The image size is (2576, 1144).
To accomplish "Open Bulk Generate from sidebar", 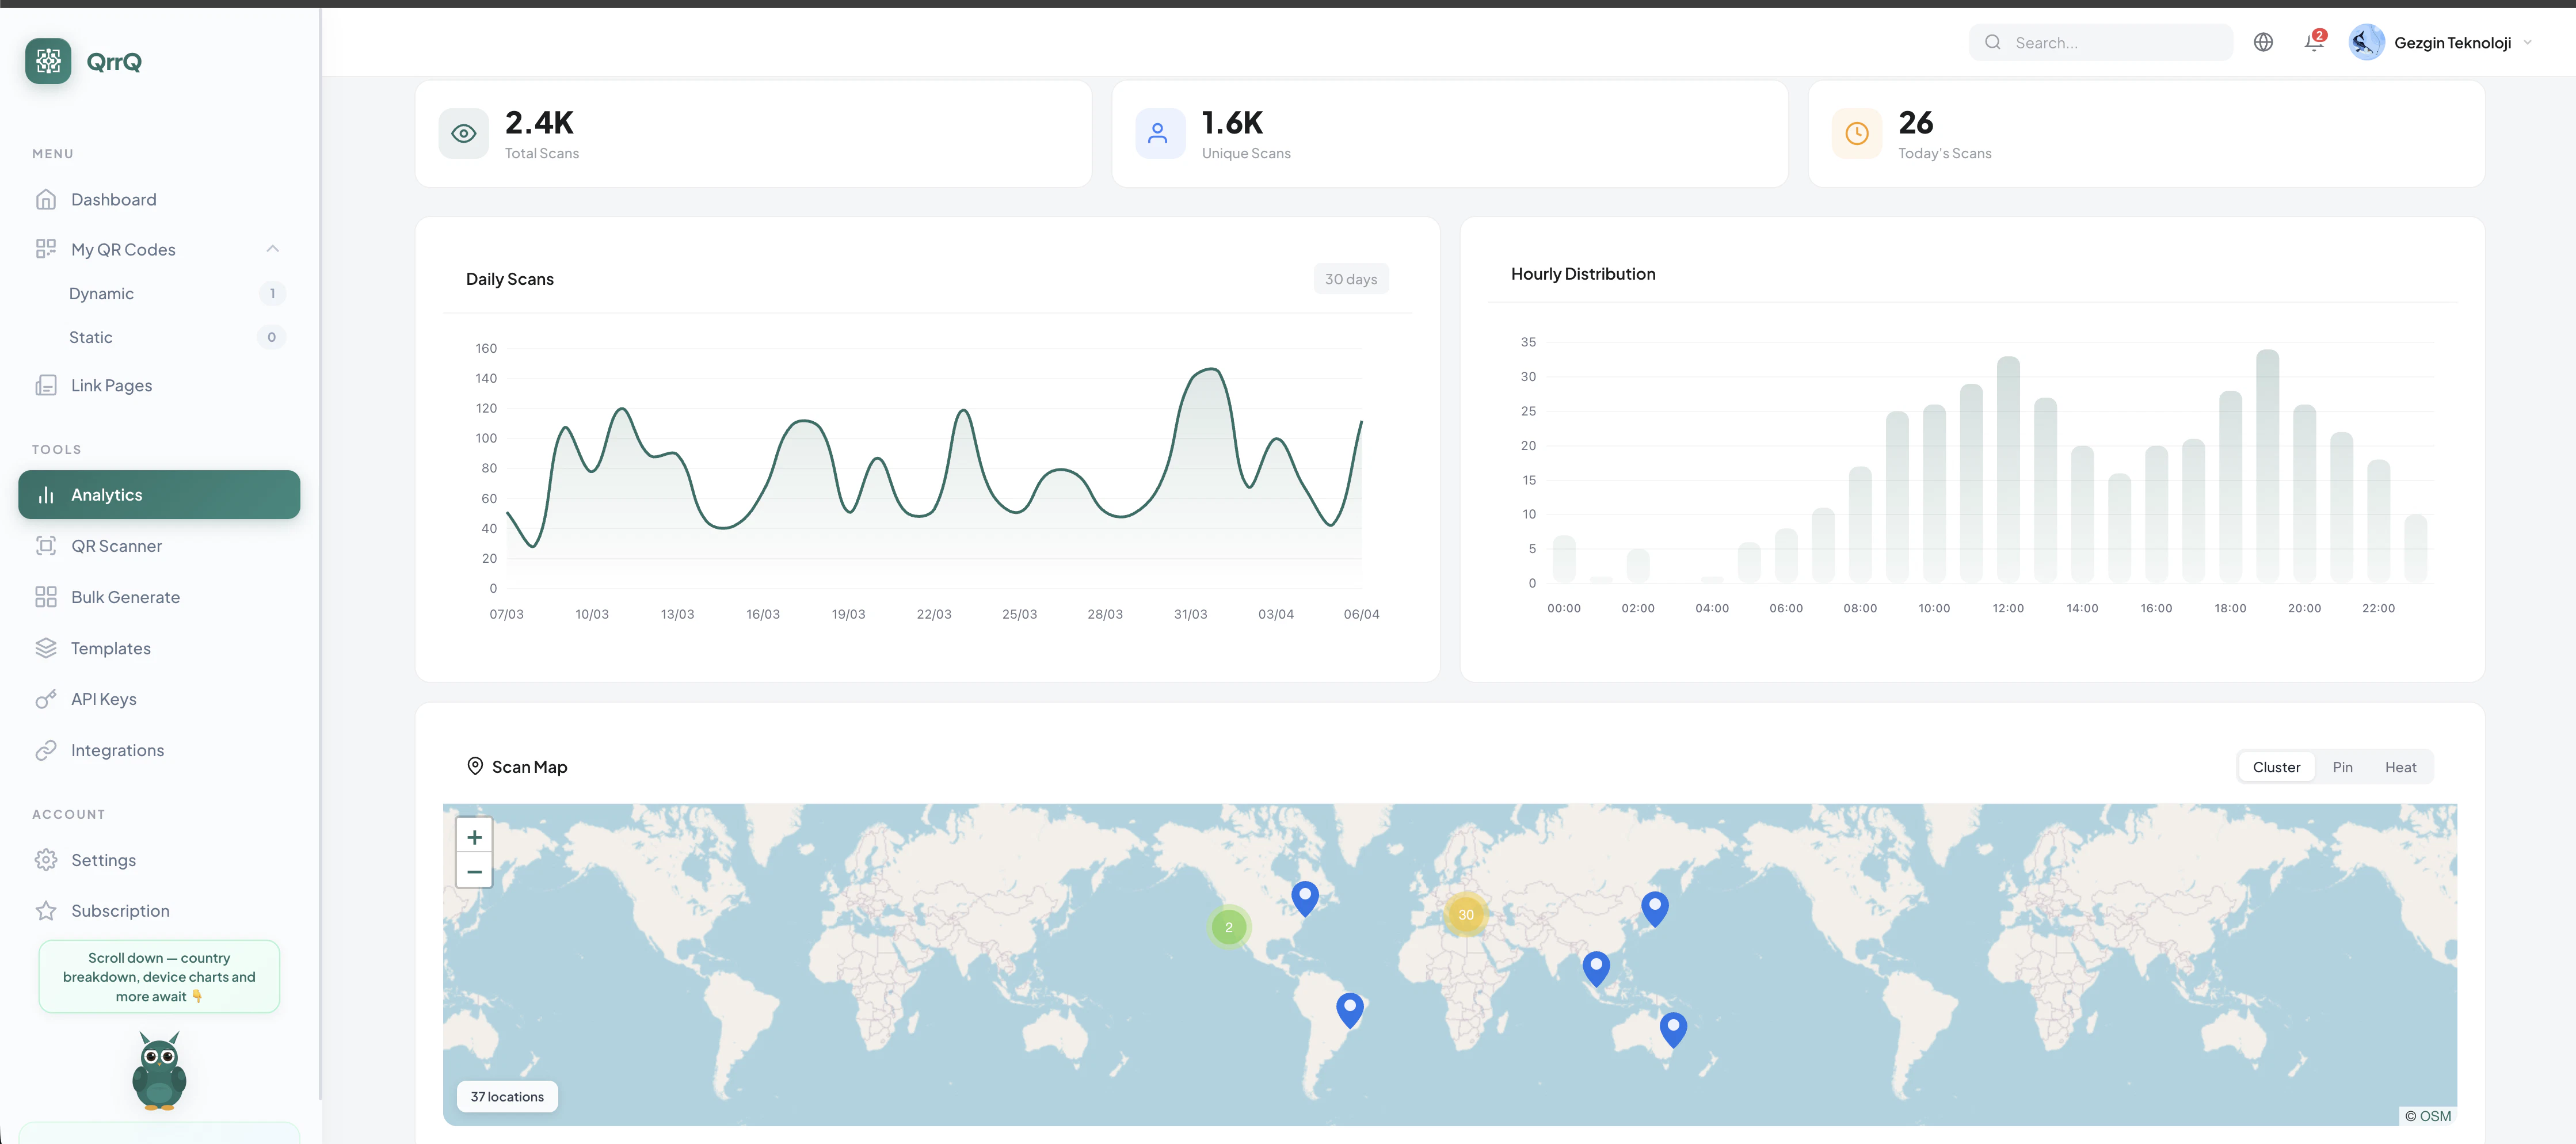I will [125, 597].
